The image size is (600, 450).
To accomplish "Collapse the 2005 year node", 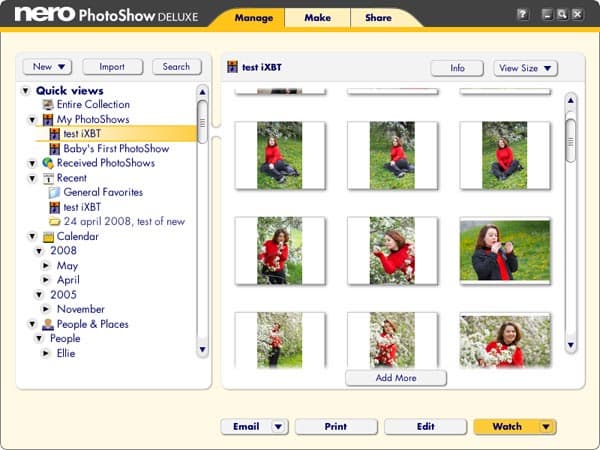I will pos(39,295).
